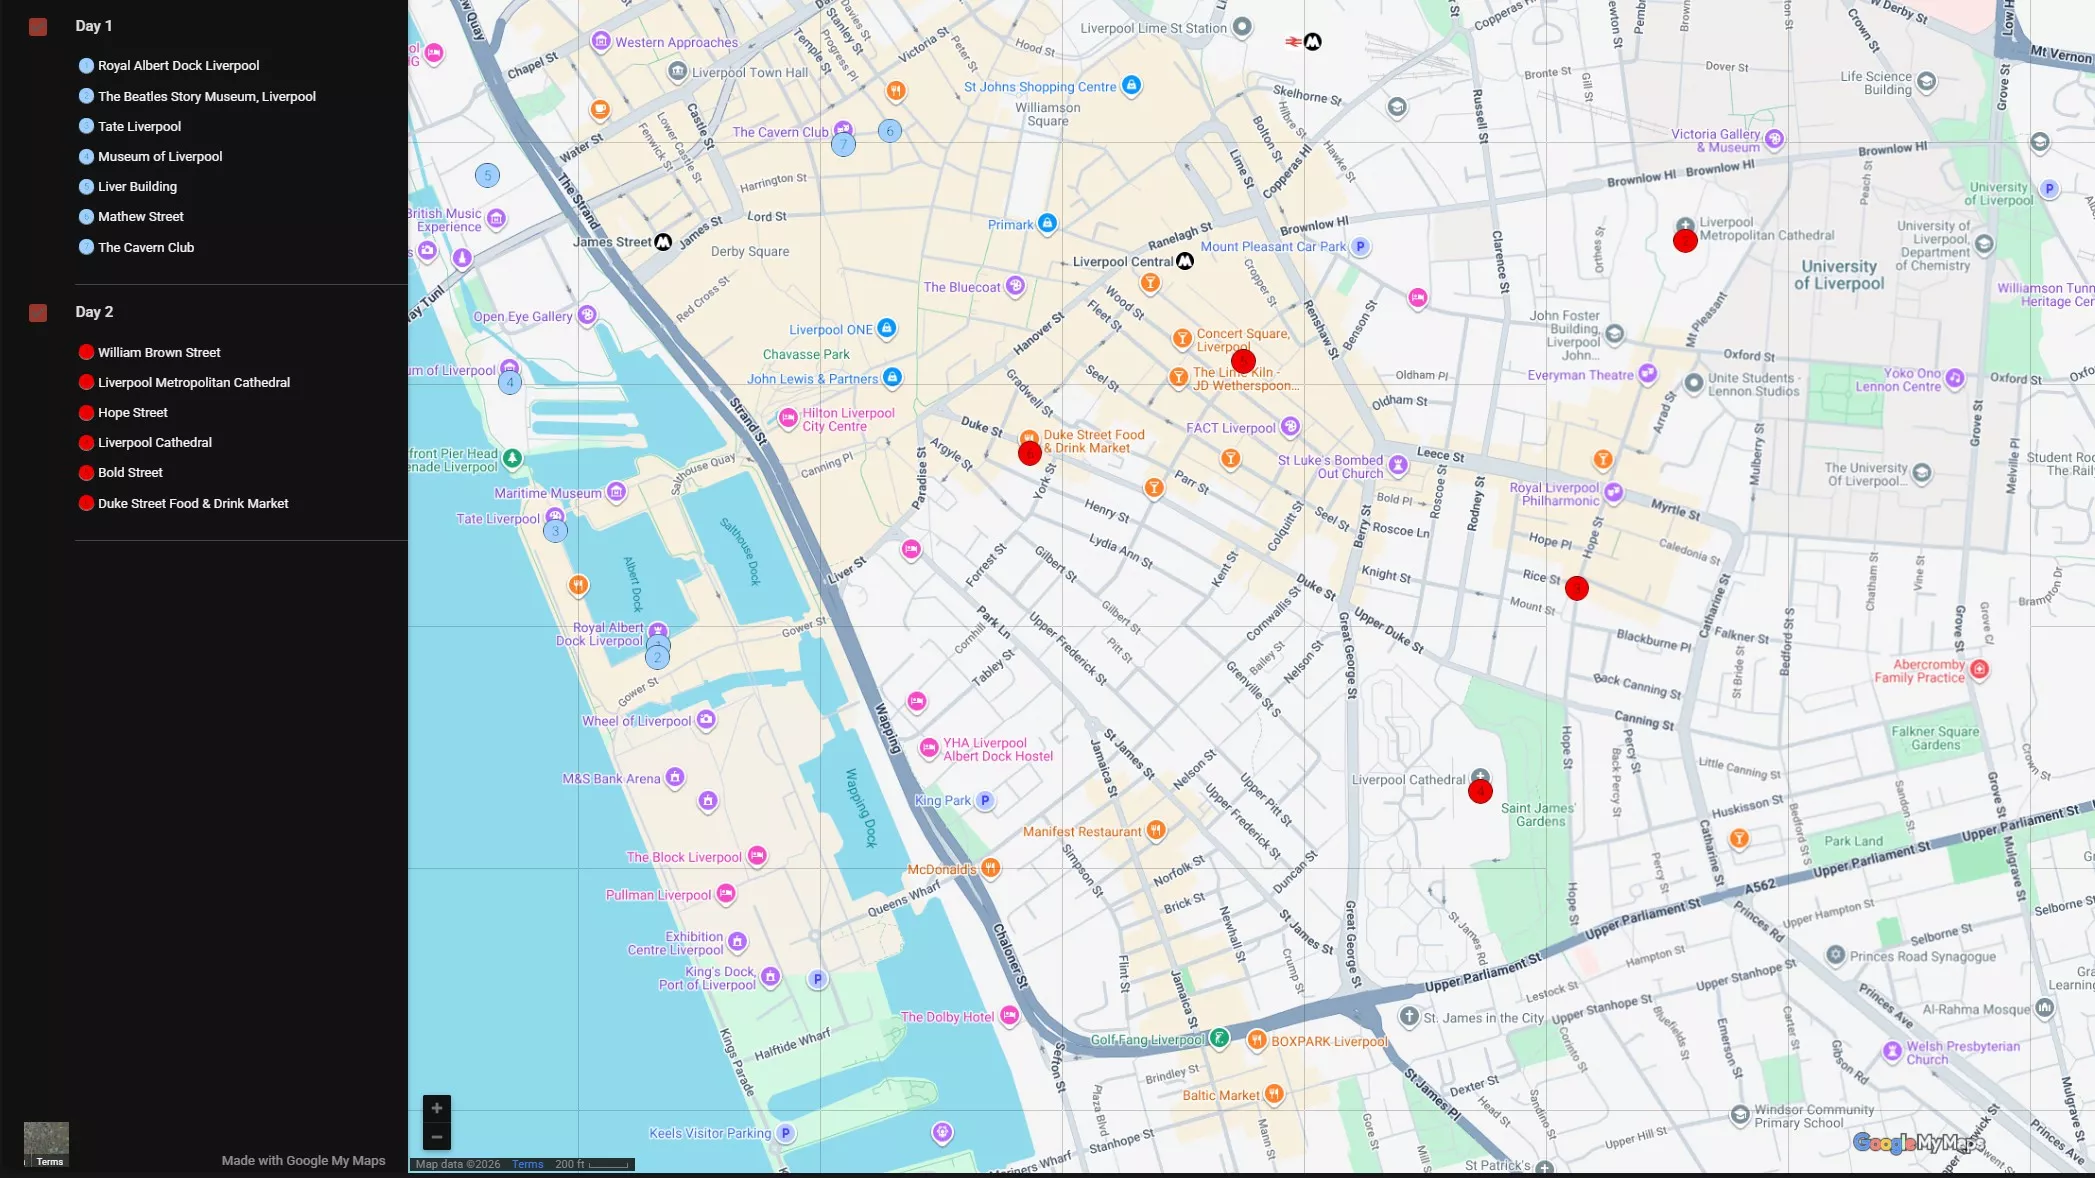The width and height of the screenshot is (2095, 1178).
Task: Click the Western Approaches museum icon
Action: (x=601, y=42)
